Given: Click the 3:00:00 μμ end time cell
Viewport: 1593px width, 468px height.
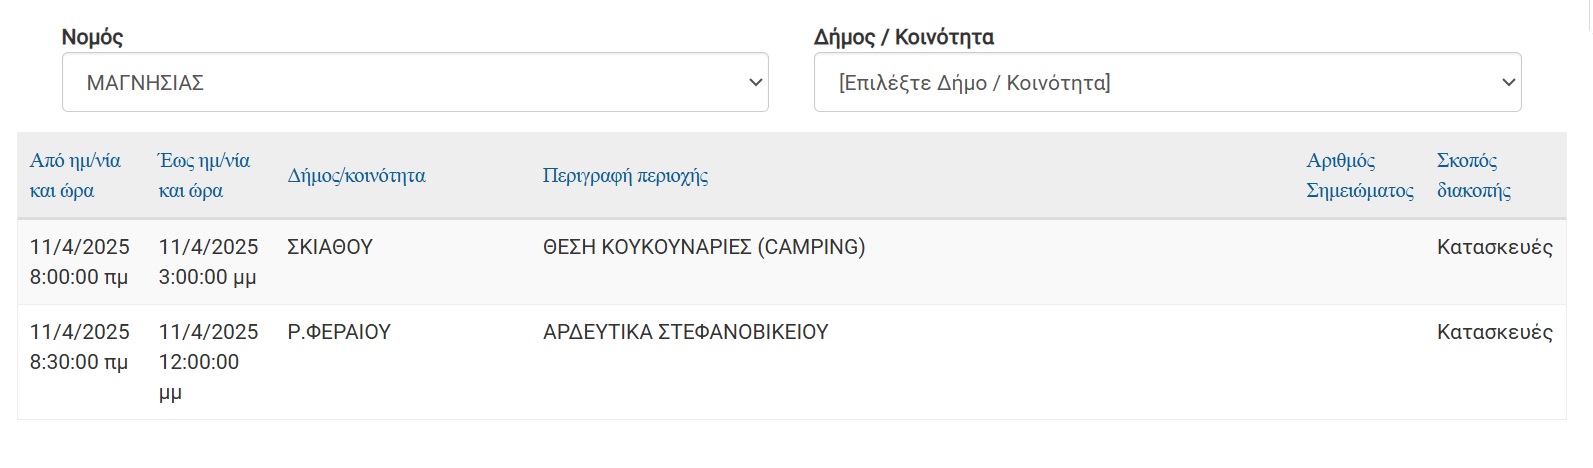Looking at the screenshot, I should pos(207,277).
